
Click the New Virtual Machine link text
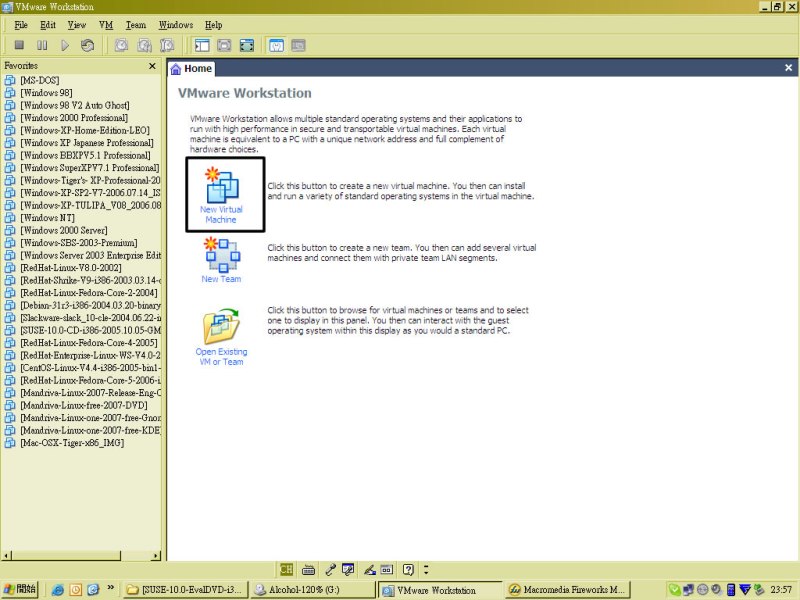[221, 214]
